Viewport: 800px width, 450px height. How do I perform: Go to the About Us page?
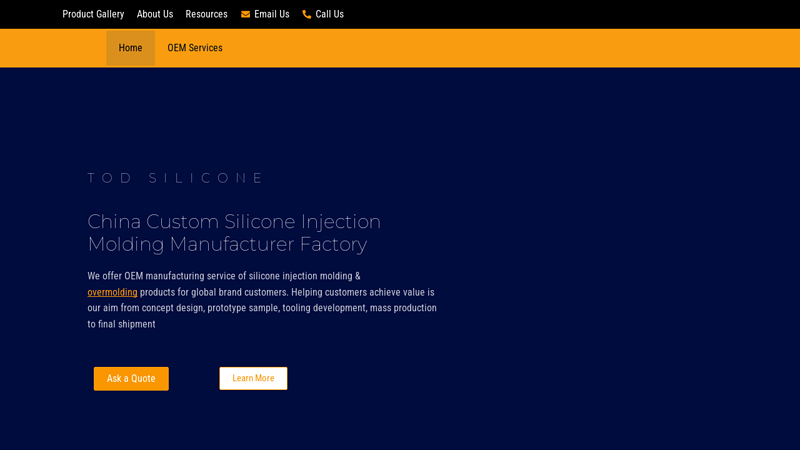click(155, 14)
